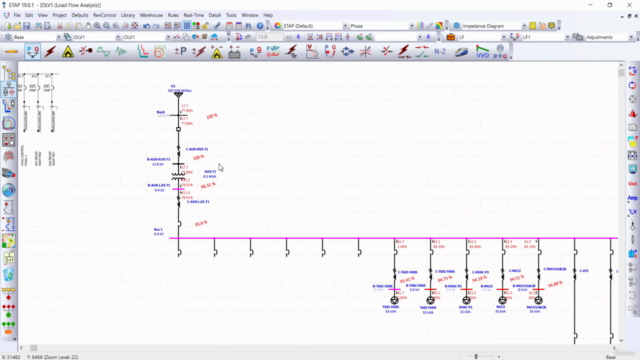Select the AUX-T1 transformer label
This screenshot has width=640, height=360.
tap(210, 172)
